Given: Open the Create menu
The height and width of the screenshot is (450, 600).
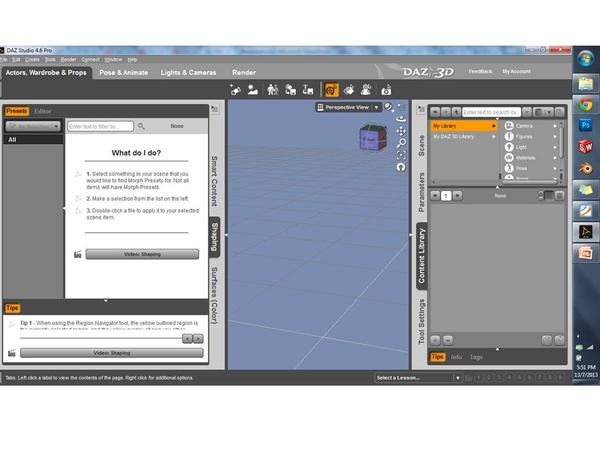Looking at the screenshot, I should (x=33, y=60).
